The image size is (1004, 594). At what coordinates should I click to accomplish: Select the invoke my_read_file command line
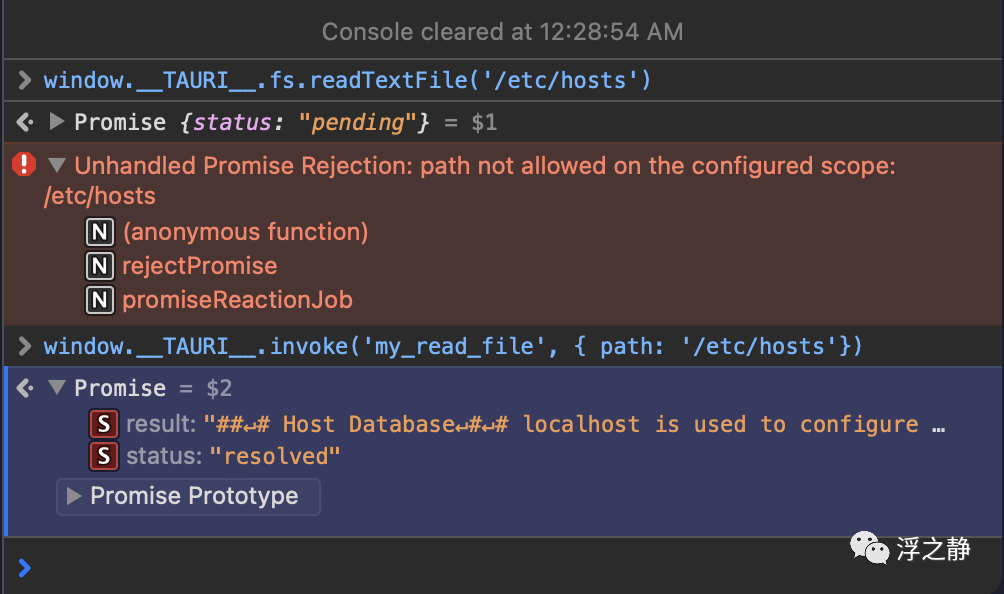click(x=452, y=346)
